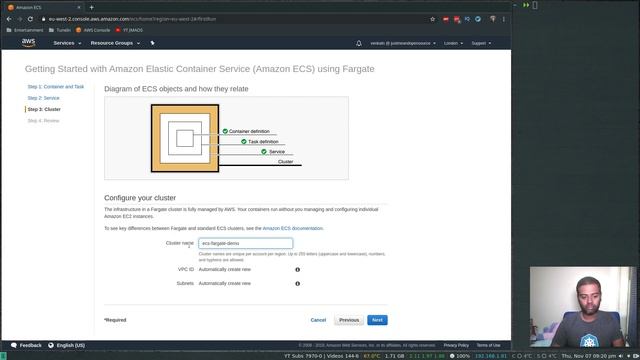This screenshot has width=640, height=360.
Task: Expand the Resource Groups dropdown
Action: pyautogui.click(x=115, y=43)
